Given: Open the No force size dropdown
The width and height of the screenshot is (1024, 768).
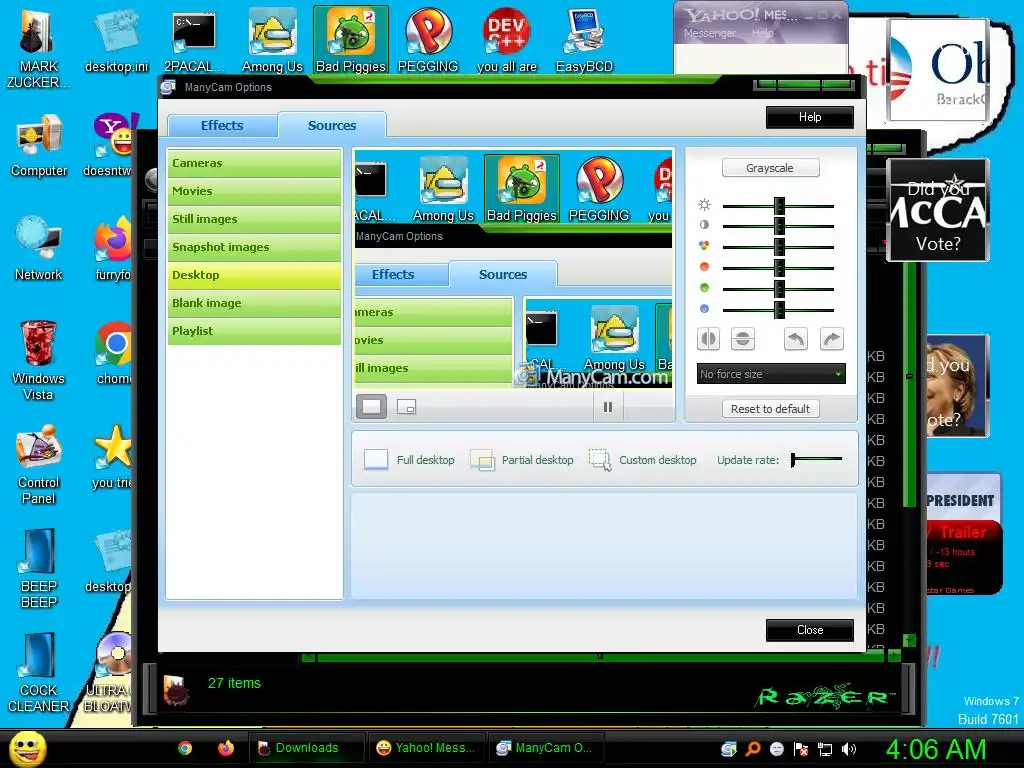Looking at the screenshot, I should pos(771,374).
